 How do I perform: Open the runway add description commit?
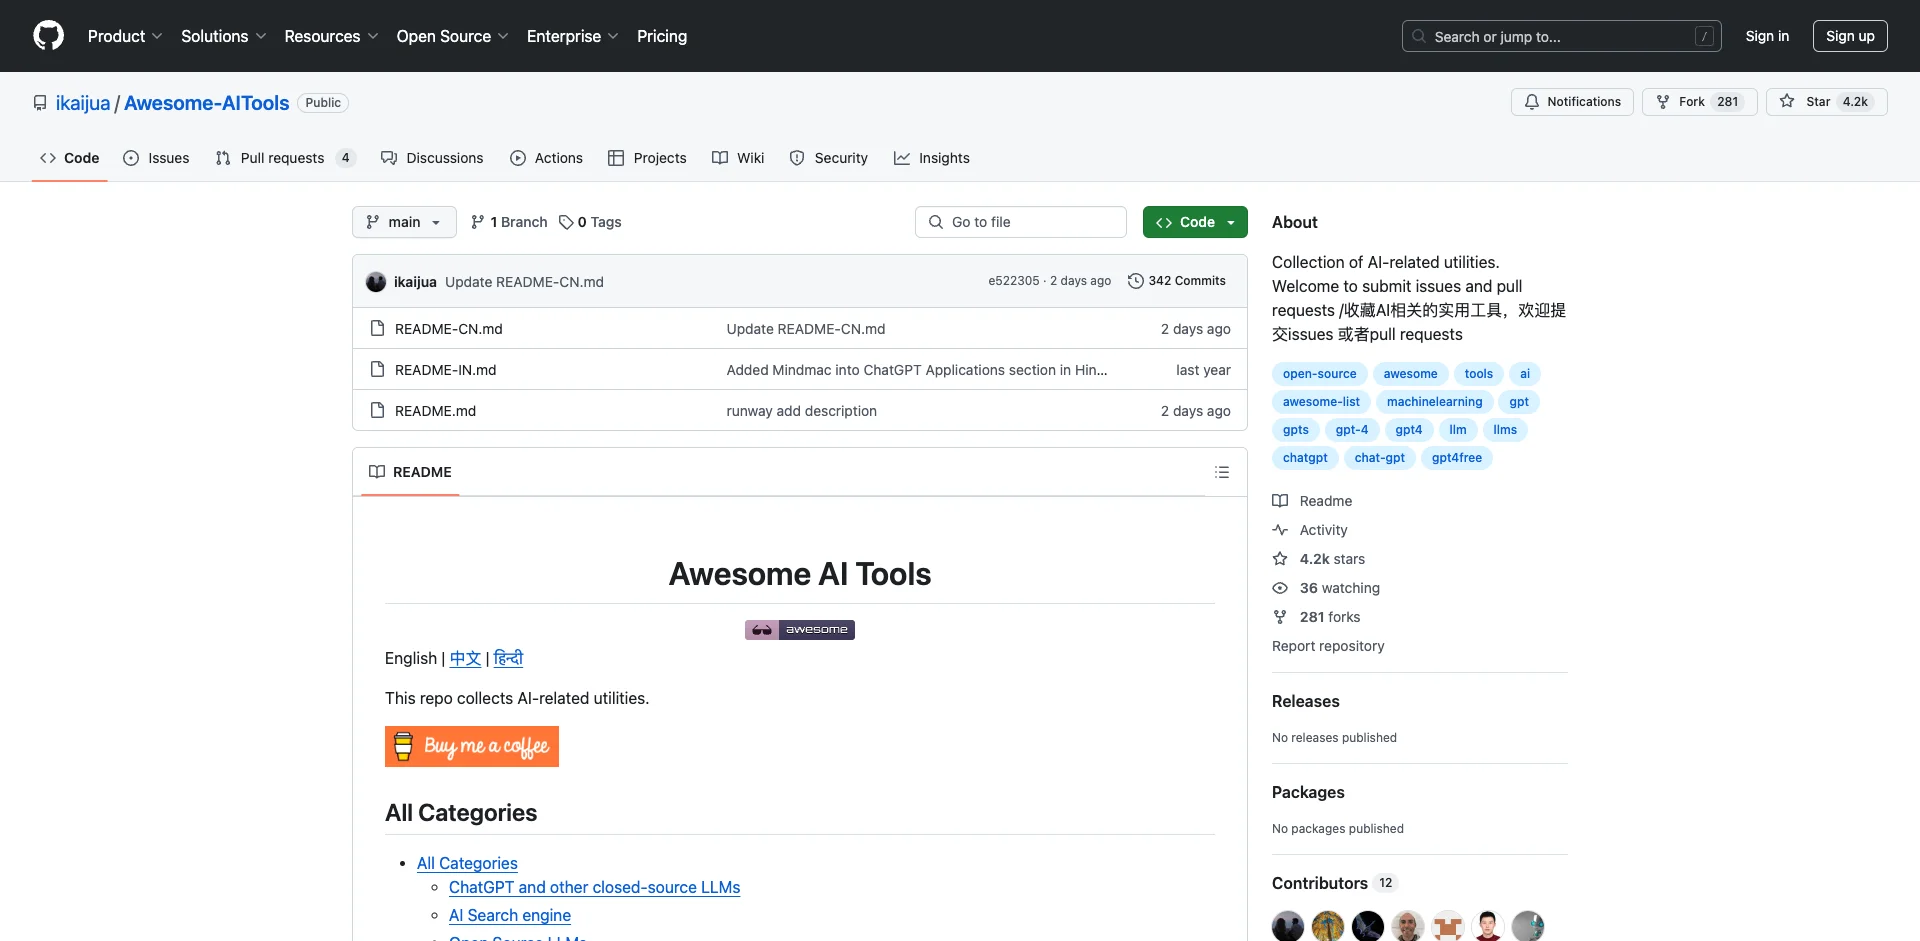(801, 411)
